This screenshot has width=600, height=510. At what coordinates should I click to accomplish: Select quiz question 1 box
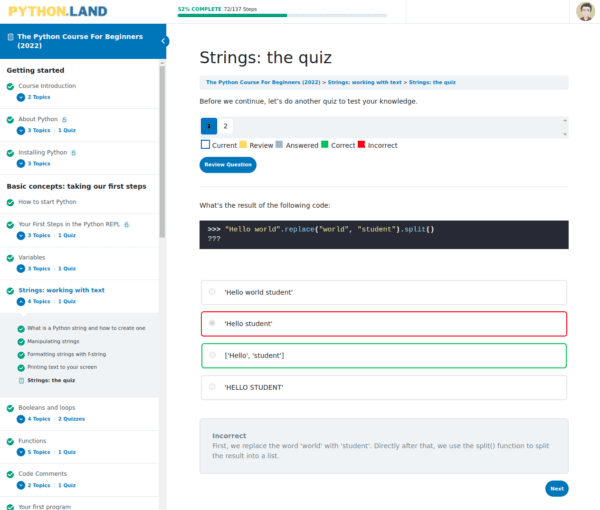(209, 126)
